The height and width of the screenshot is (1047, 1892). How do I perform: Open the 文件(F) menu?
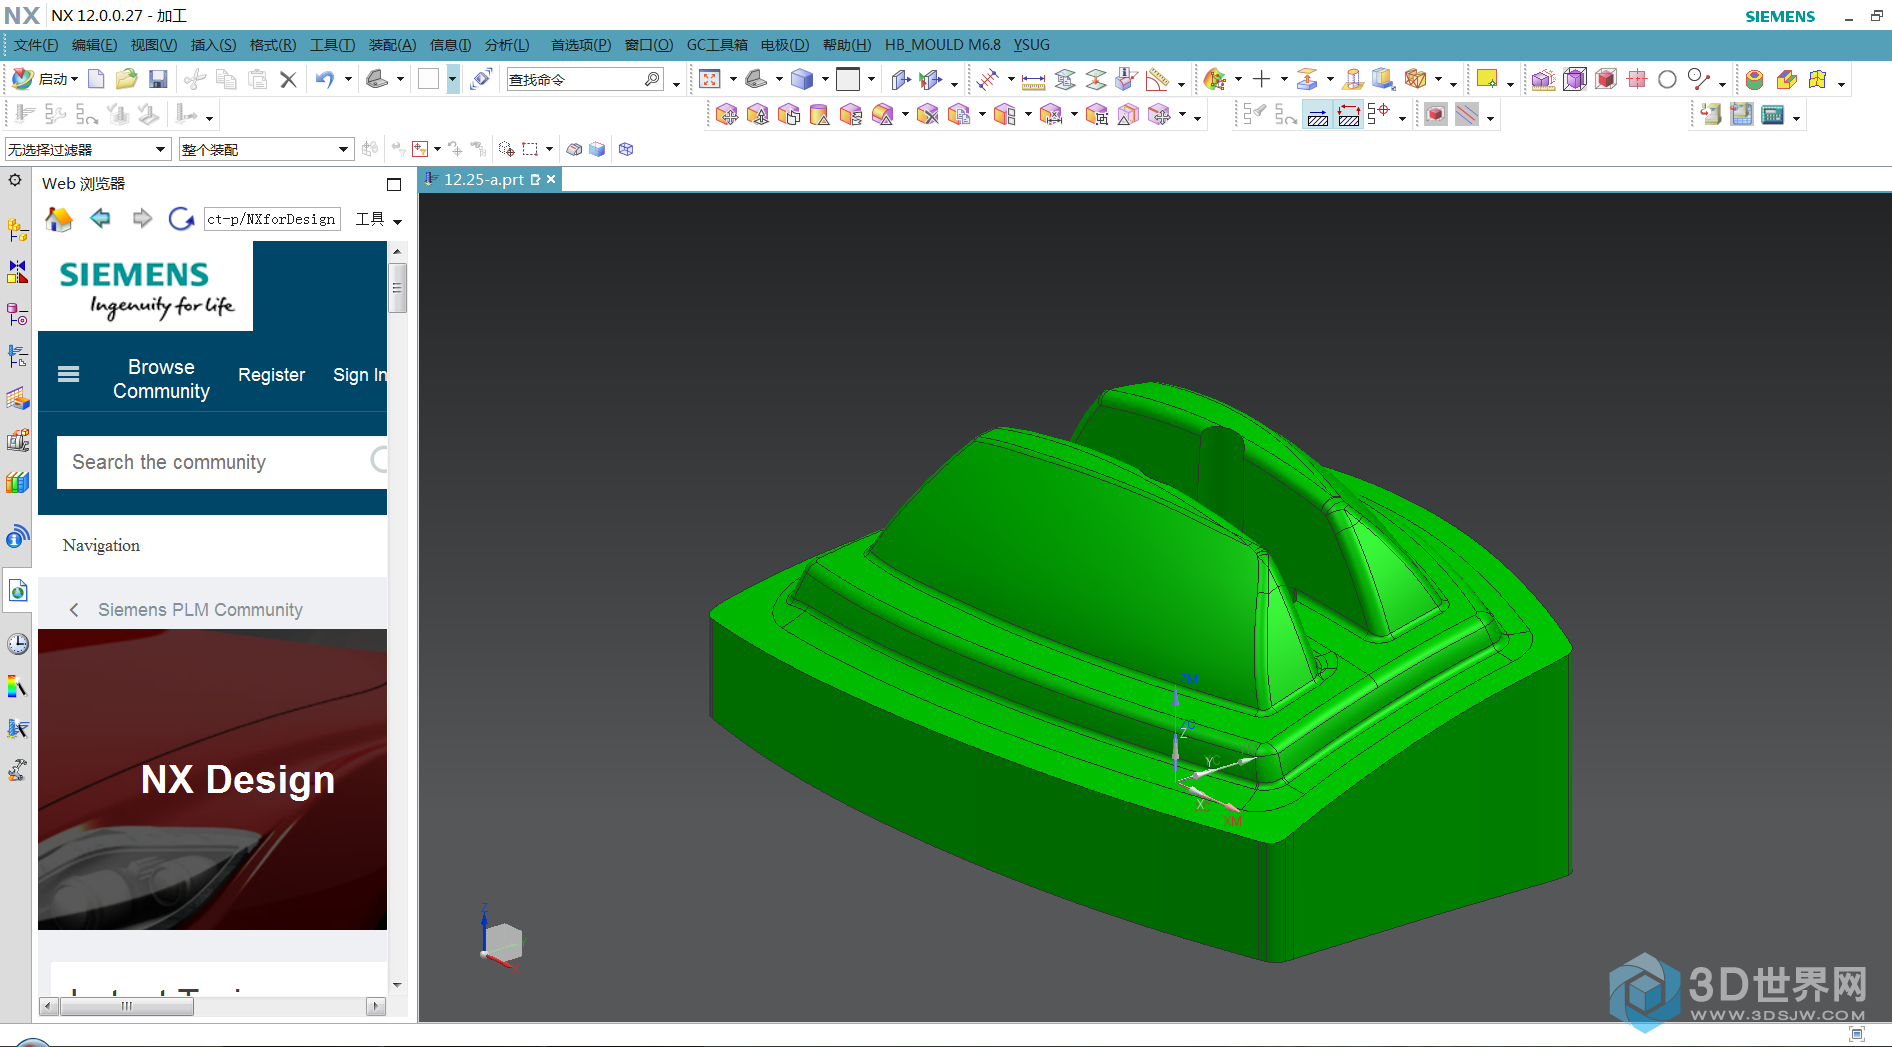coord(36,45)
